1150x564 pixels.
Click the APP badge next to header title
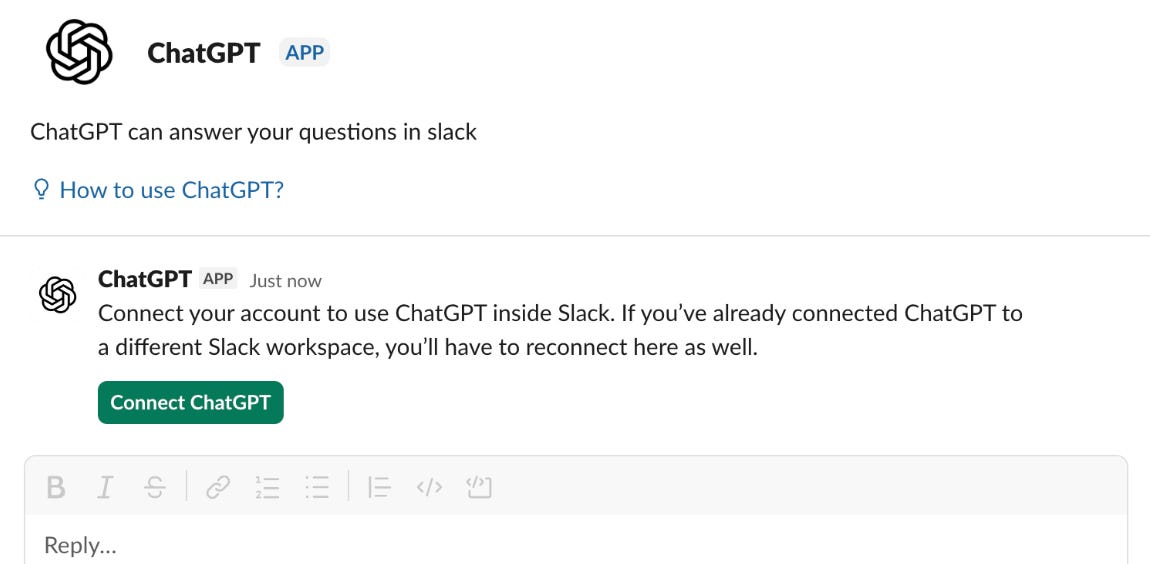[304, 53]
